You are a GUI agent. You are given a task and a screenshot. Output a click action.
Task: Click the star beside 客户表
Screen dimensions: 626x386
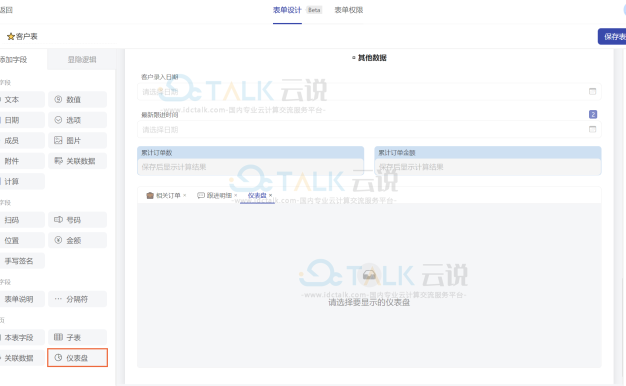[x=11, y=37]
